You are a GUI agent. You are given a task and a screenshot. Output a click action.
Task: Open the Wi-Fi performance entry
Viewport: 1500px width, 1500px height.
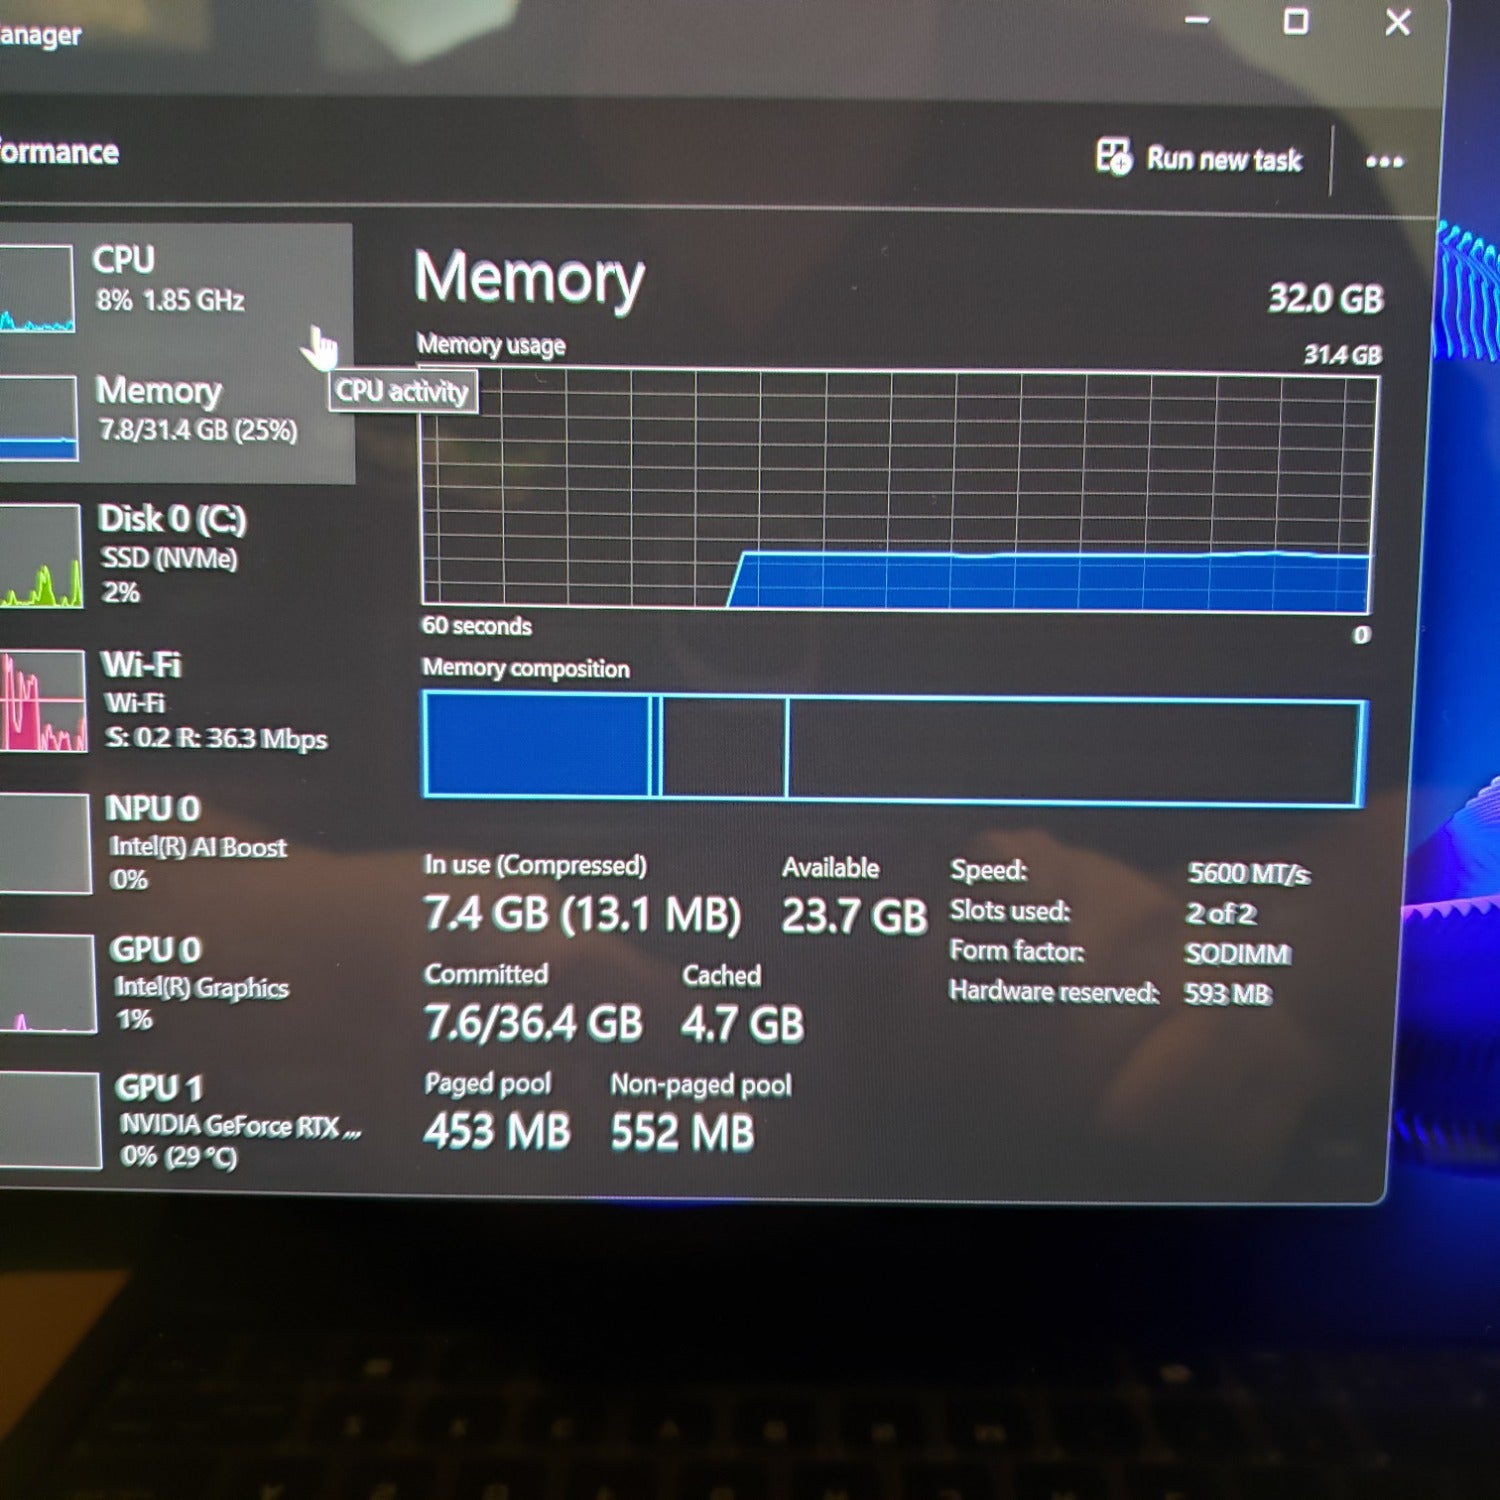180,701
